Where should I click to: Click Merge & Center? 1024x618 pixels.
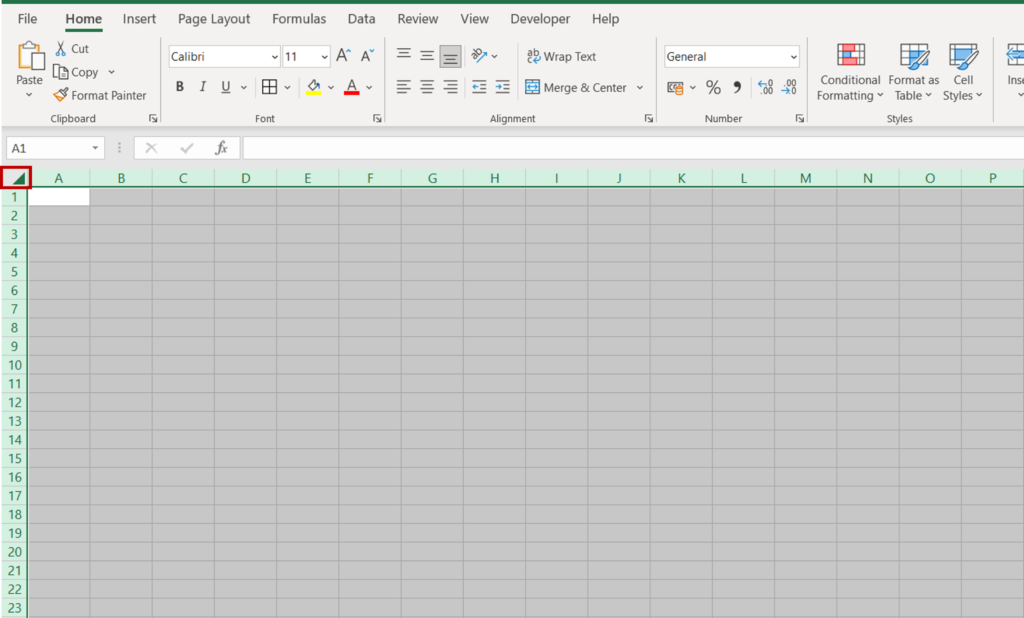click(577, 88)
